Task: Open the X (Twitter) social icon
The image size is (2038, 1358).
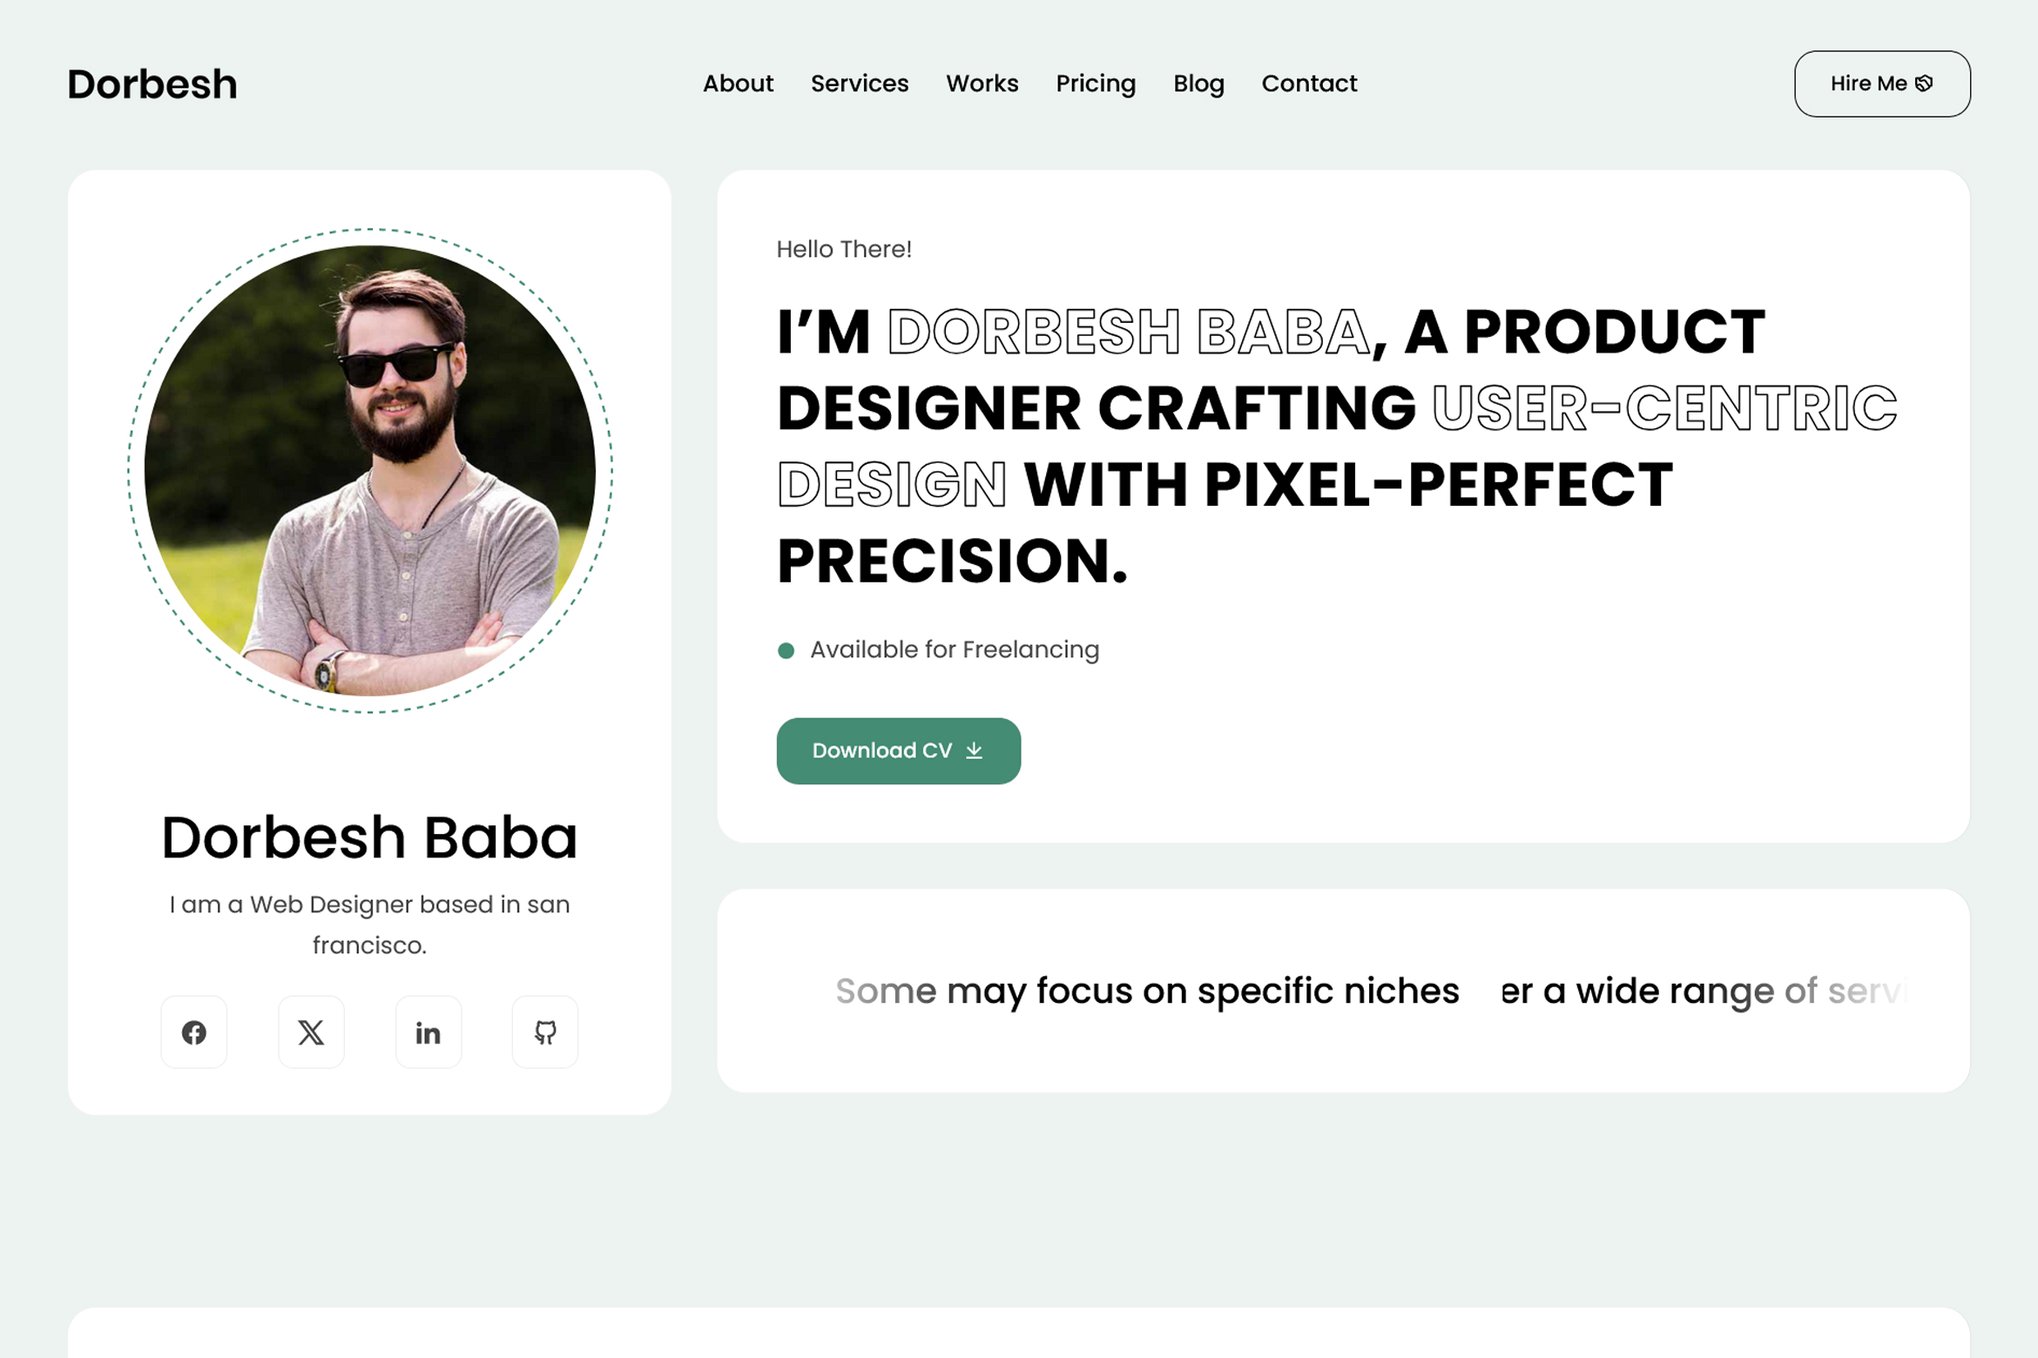Action: (x=311, y=1032)
